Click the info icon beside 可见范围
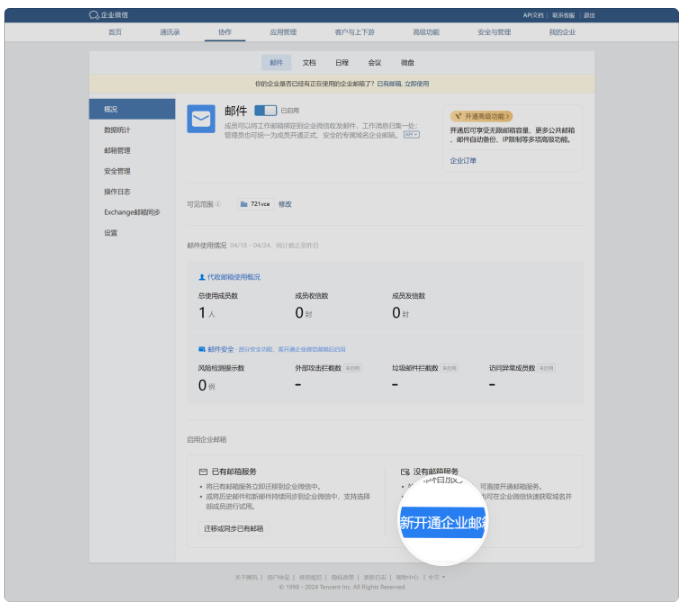The width and height of the screenshot is (686, 615). pos(218,204)
